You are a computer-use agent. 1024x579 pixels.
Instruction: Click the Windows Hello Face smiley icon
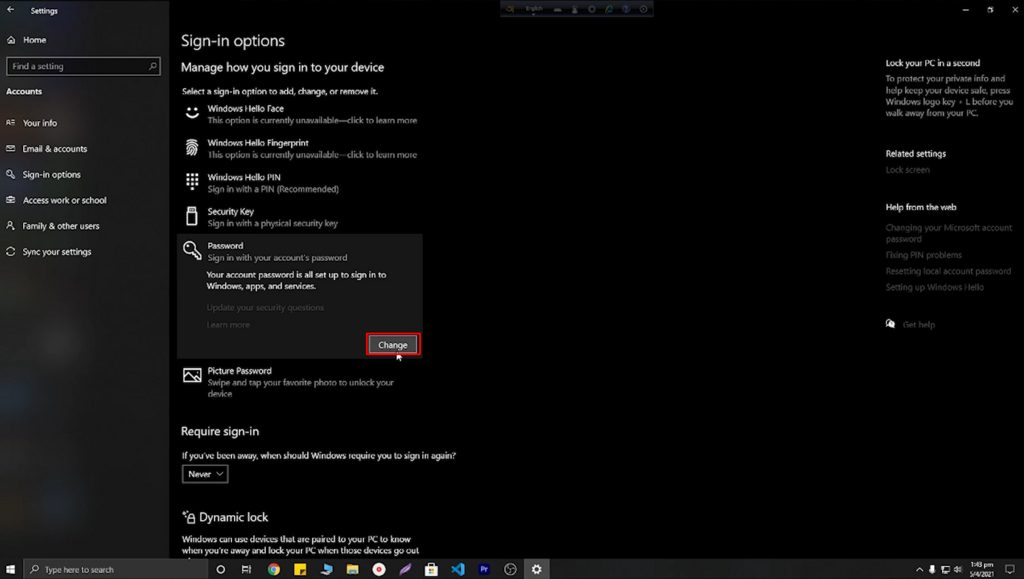pos(192,113)
